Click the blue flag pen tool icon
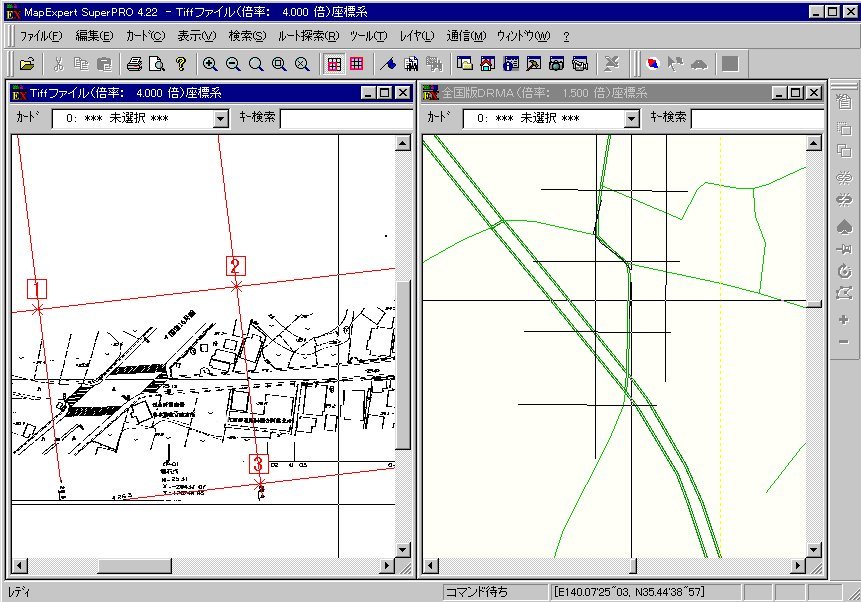The height and width of the screenshot is (602, 861). [x=388, y=64]
